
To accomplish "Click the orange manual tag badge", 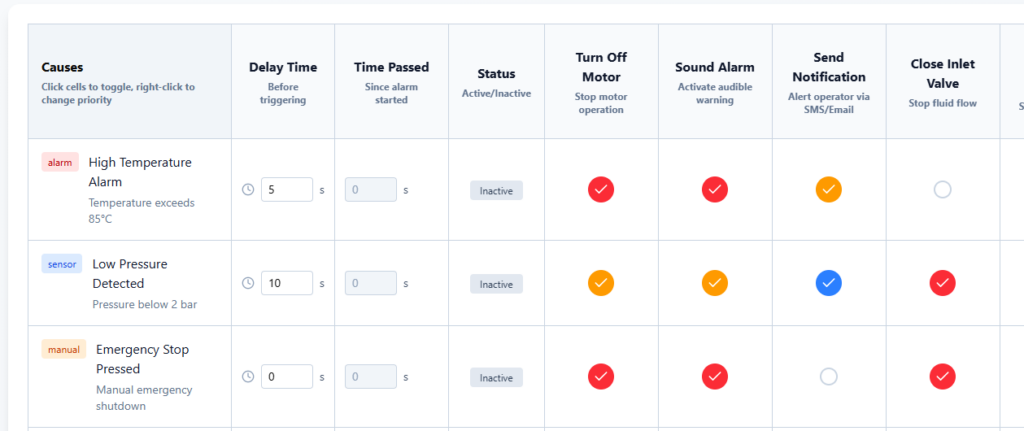I will pyautogui.click(x=64, y=349).
